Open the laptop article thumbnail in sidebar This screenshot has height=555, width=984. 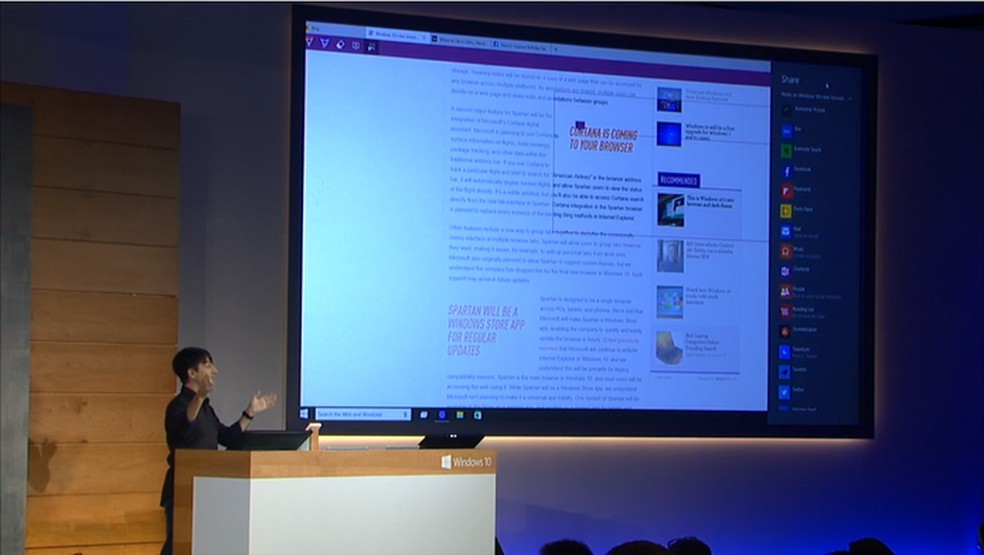tap(669, 348)
